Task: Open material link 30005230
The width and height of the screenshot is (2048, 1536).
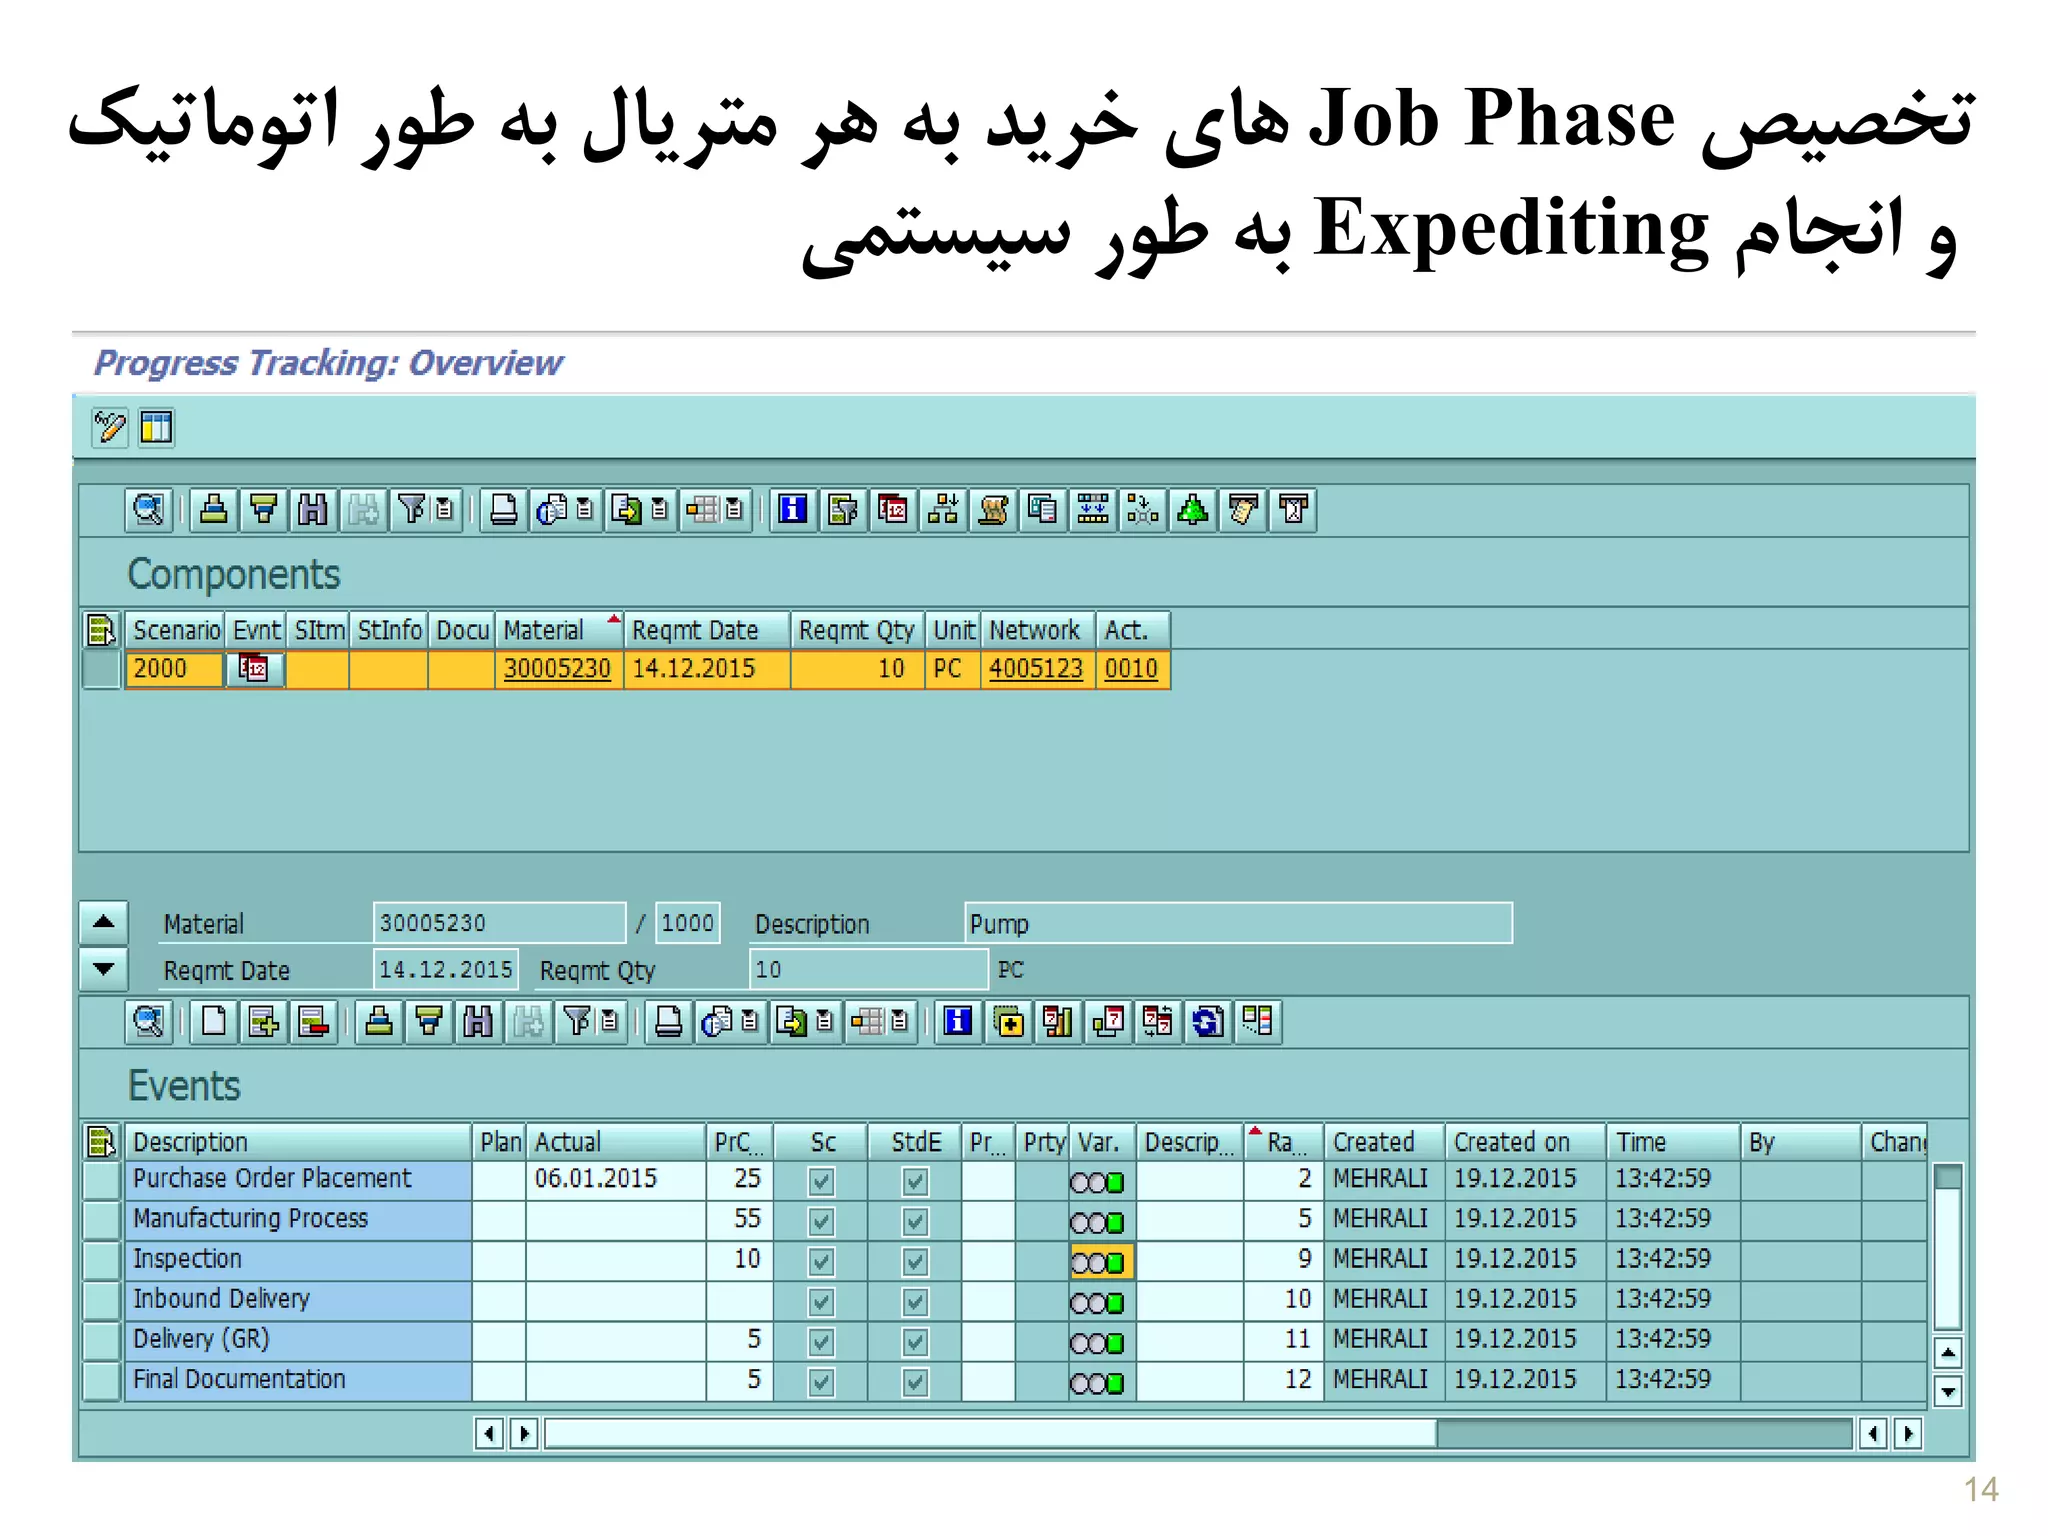Action: point(557,668)
